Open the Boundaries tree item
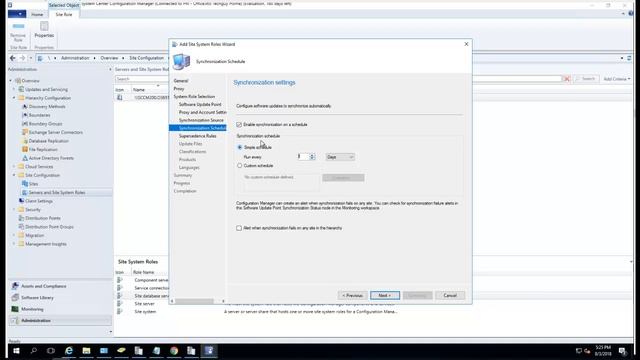This screenshot has height=360, width=640. pyautogui.click(x=39, y=115)
